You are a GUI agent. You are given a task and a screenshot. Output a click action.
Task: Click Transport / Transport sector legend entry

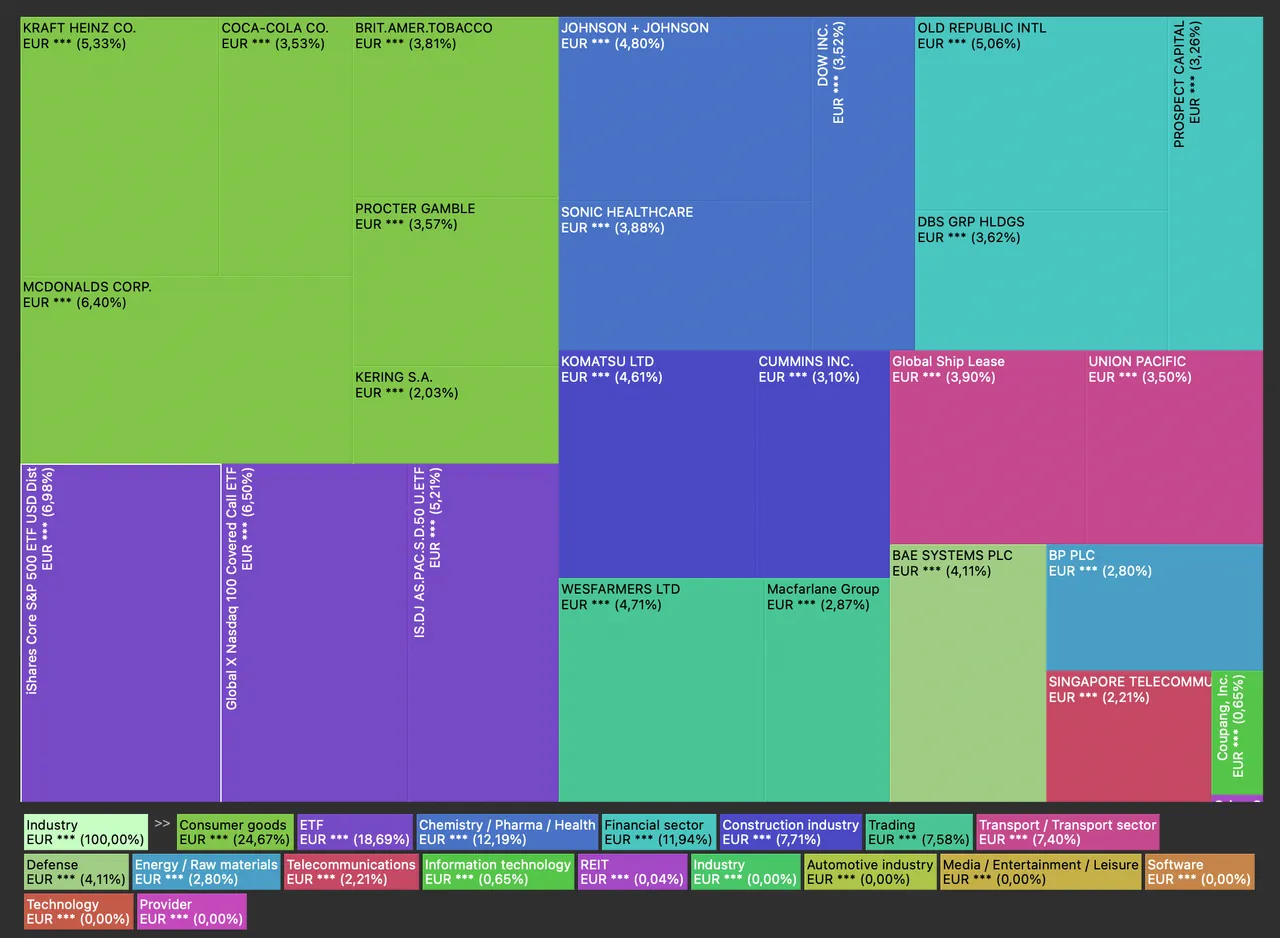(1068, 832)
